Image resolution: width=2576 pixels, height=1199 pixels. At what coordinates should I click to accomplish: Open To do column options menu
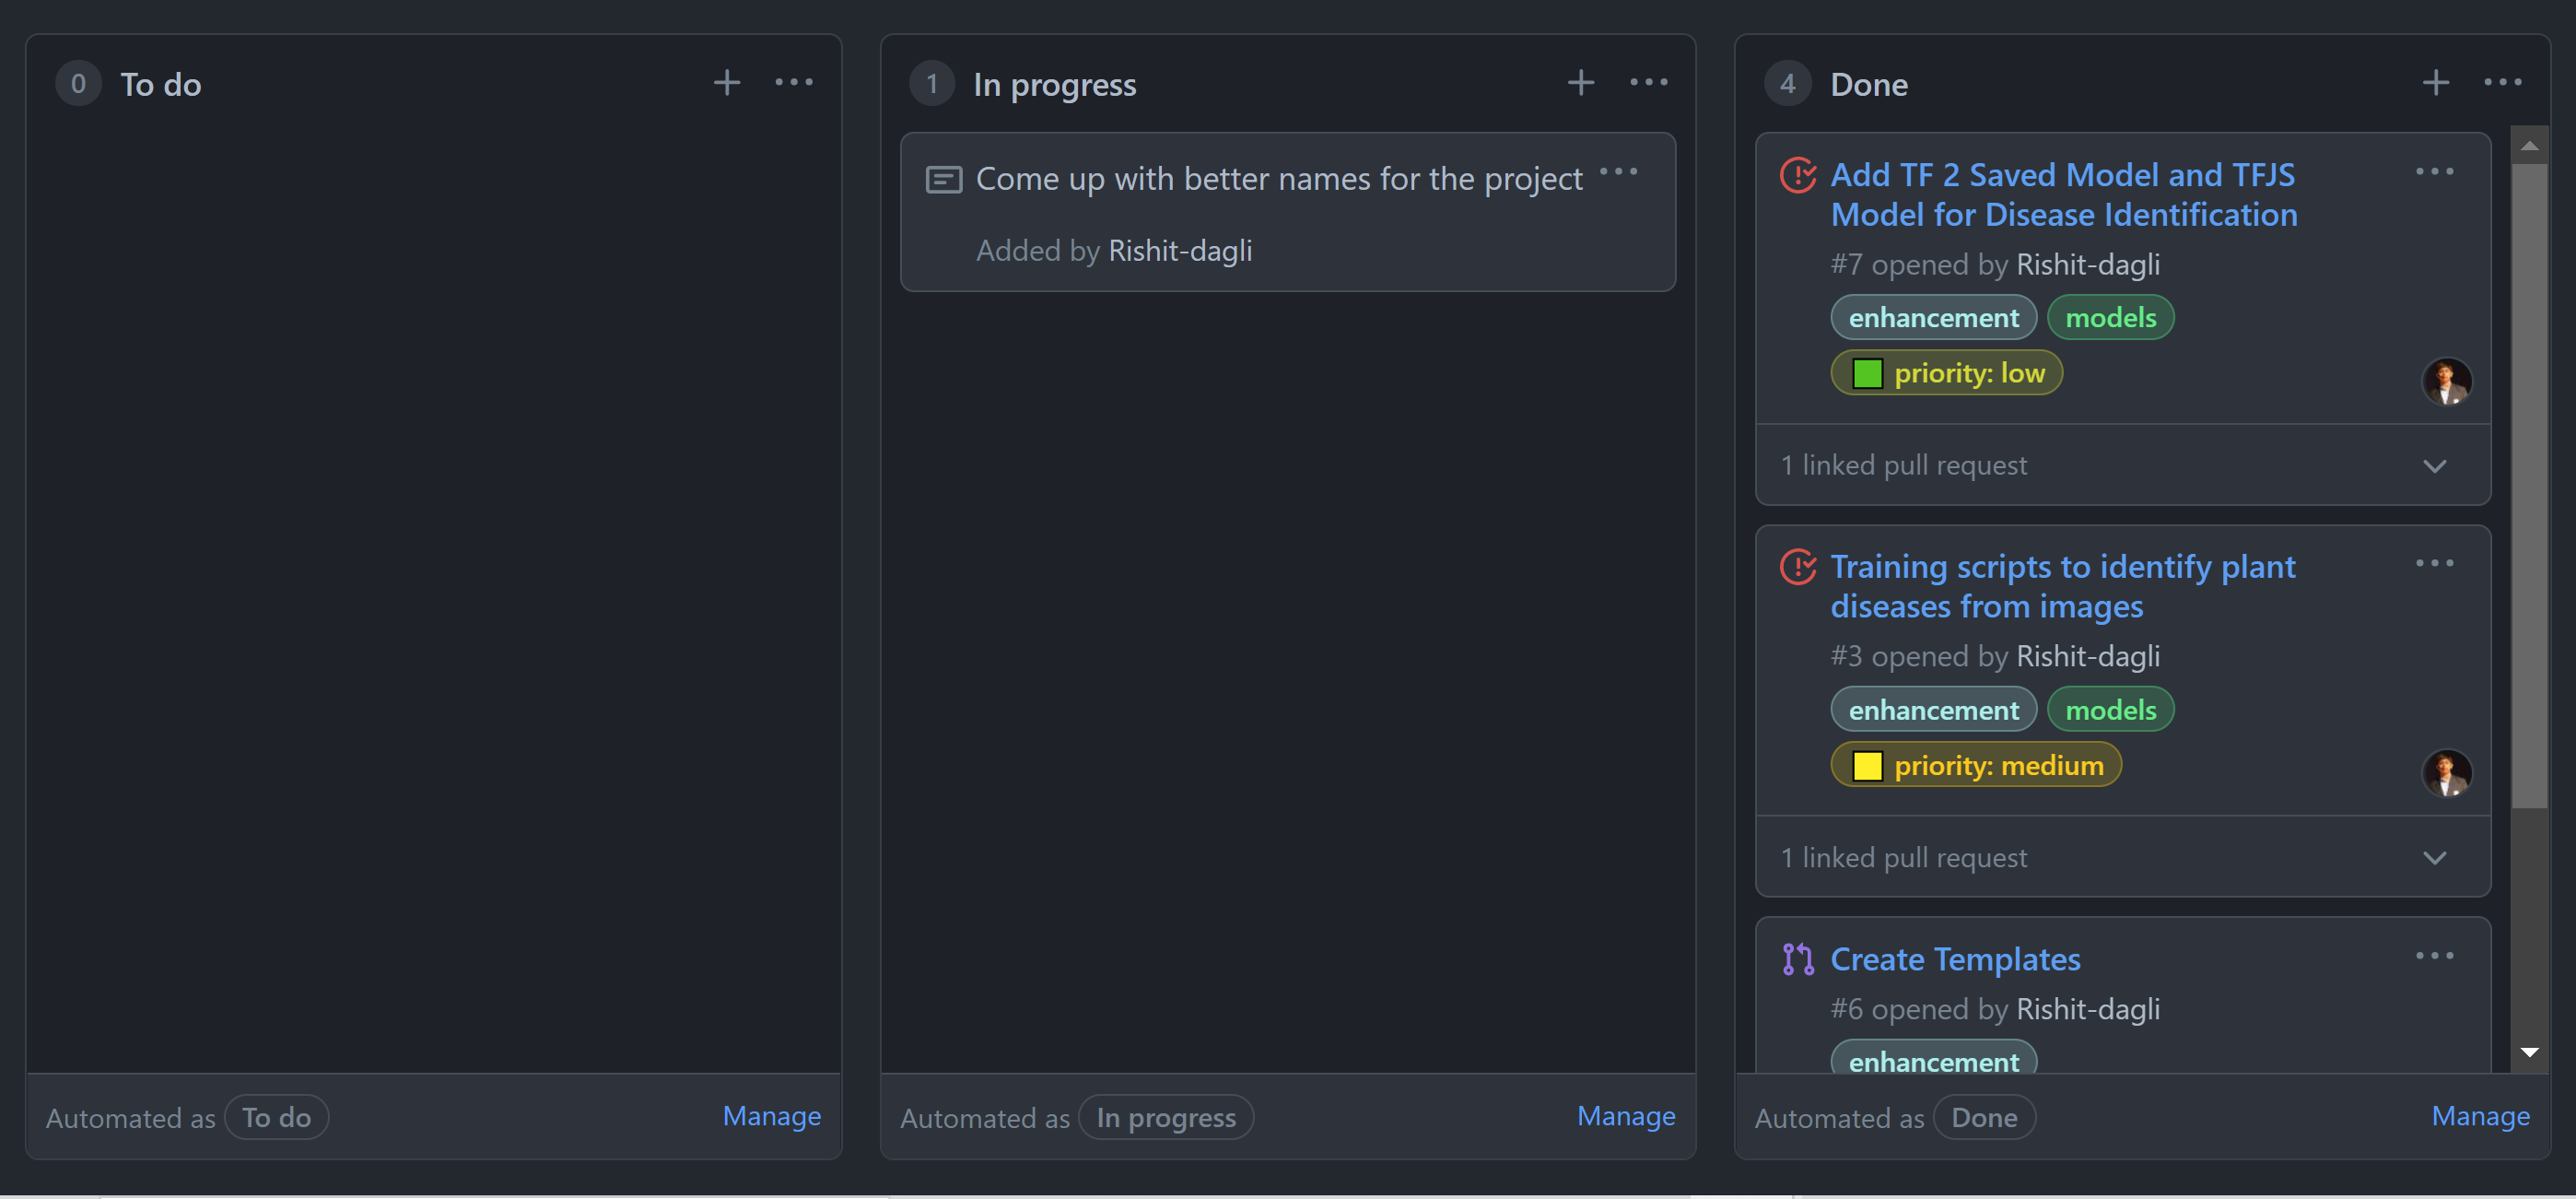point(794,83)
